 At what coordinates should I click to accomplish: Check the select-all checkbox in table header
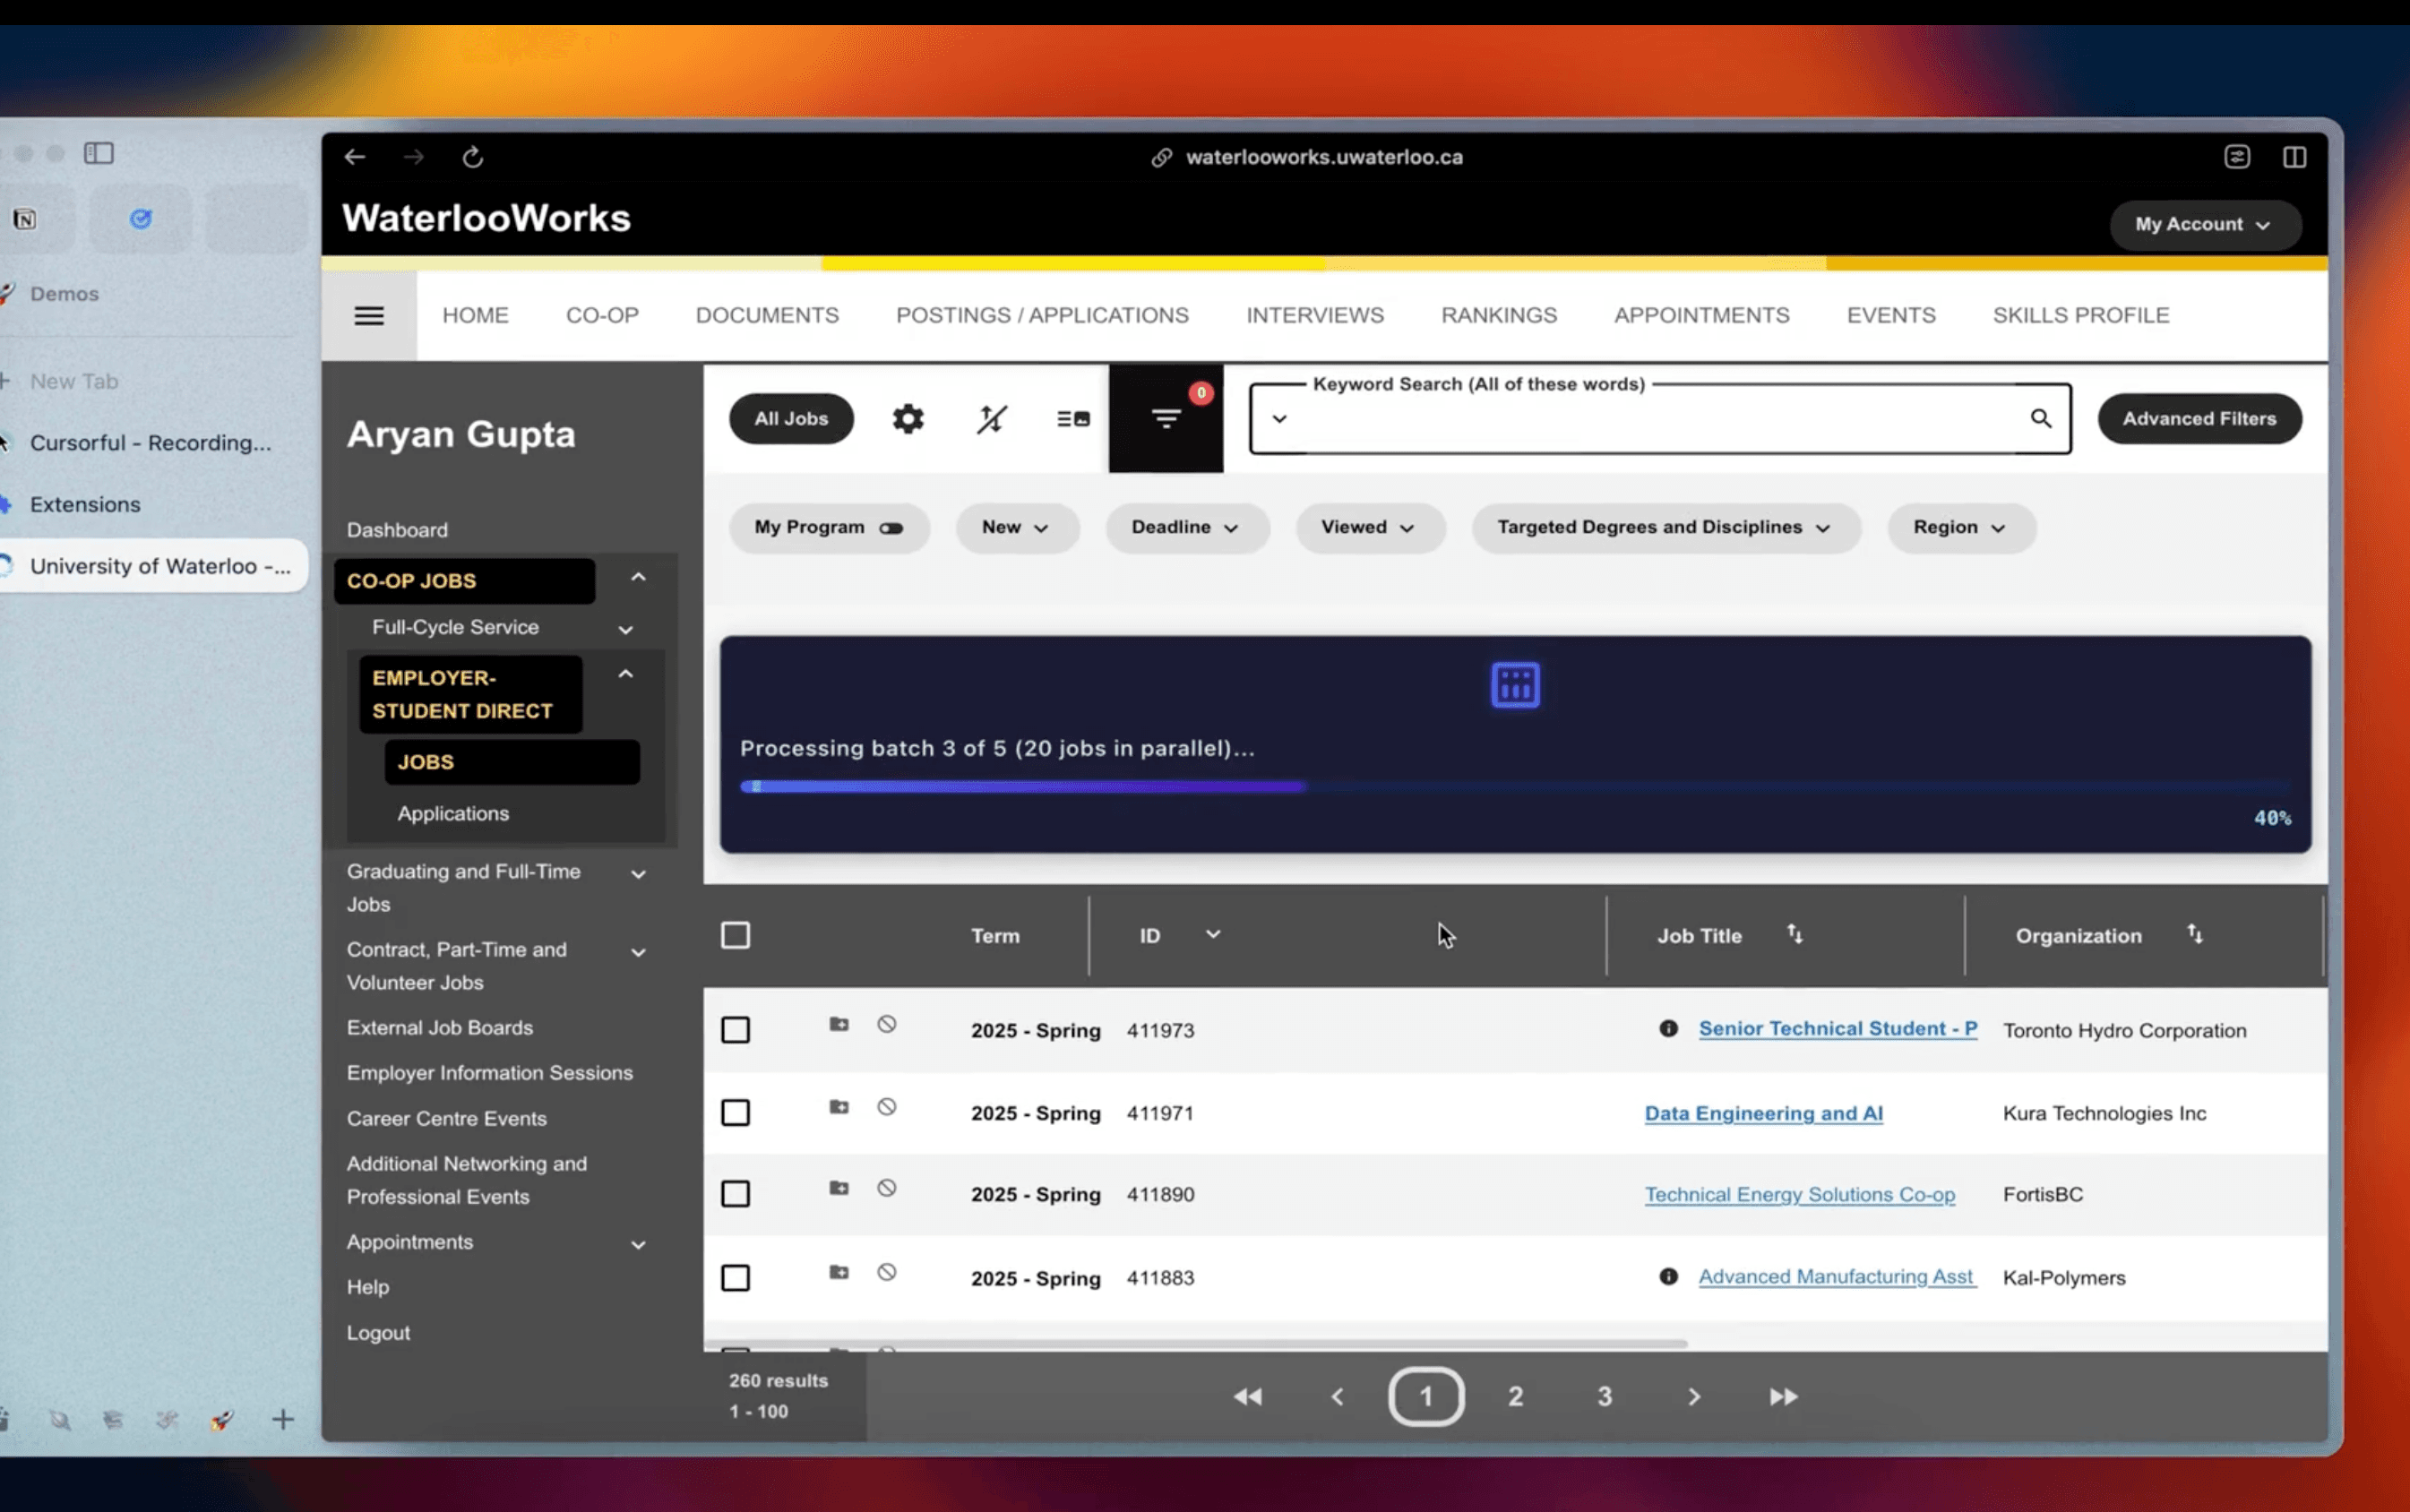[x=735, y=935]
